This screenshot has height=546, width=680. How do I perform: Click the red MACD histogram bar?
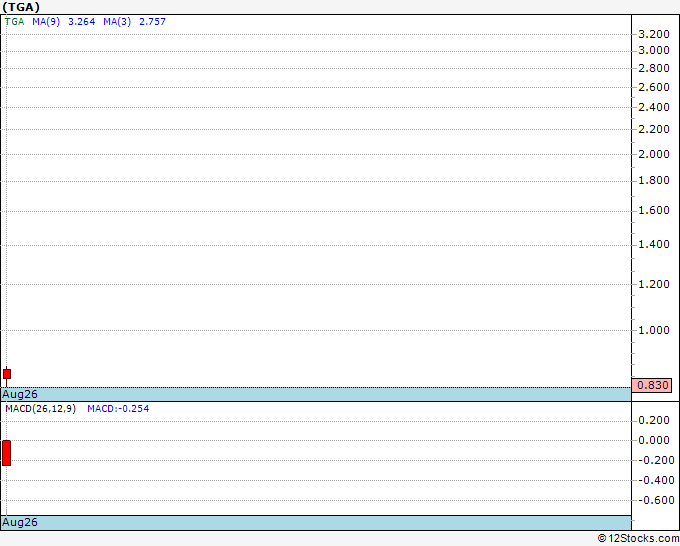[x=7, y=453]
